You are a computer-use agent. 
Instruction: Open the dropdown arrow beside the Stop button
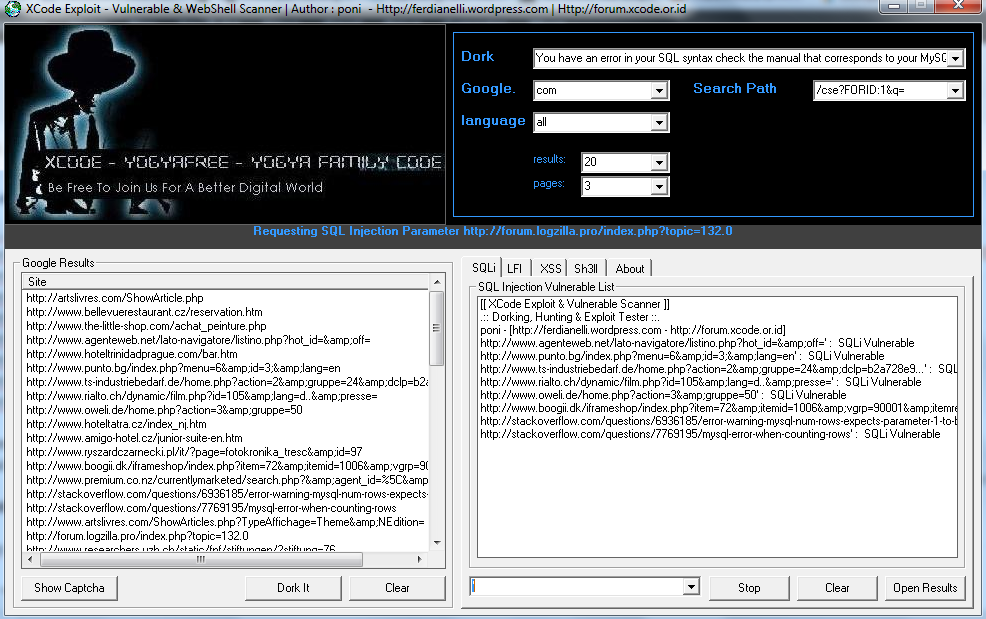point(691,586)
